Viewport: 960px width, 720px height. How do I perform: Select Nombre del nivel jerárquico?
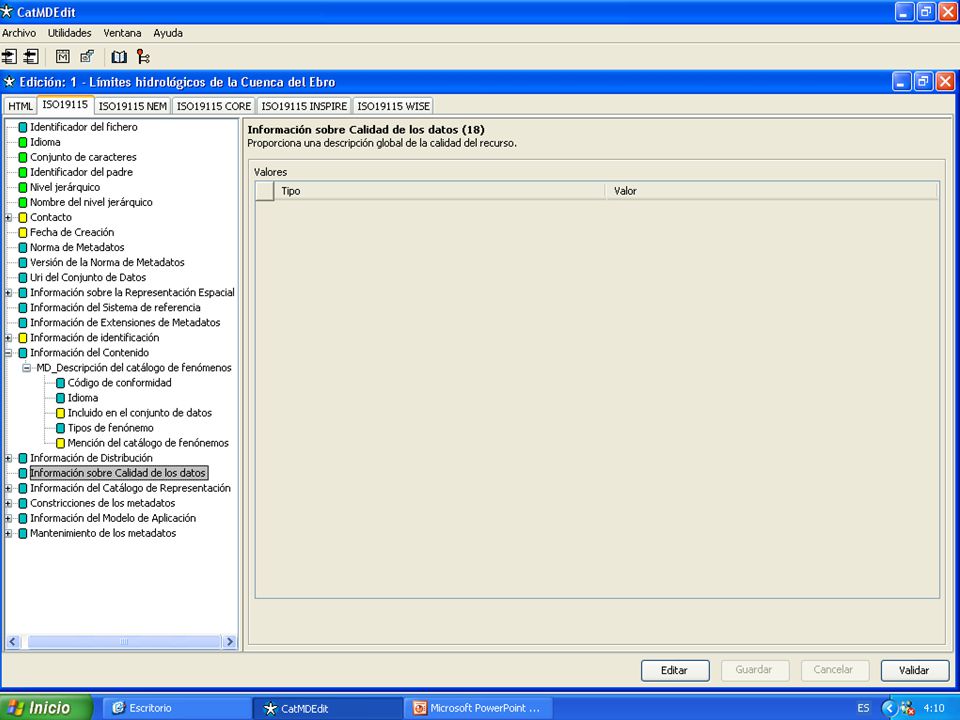(x=91, y=203)
